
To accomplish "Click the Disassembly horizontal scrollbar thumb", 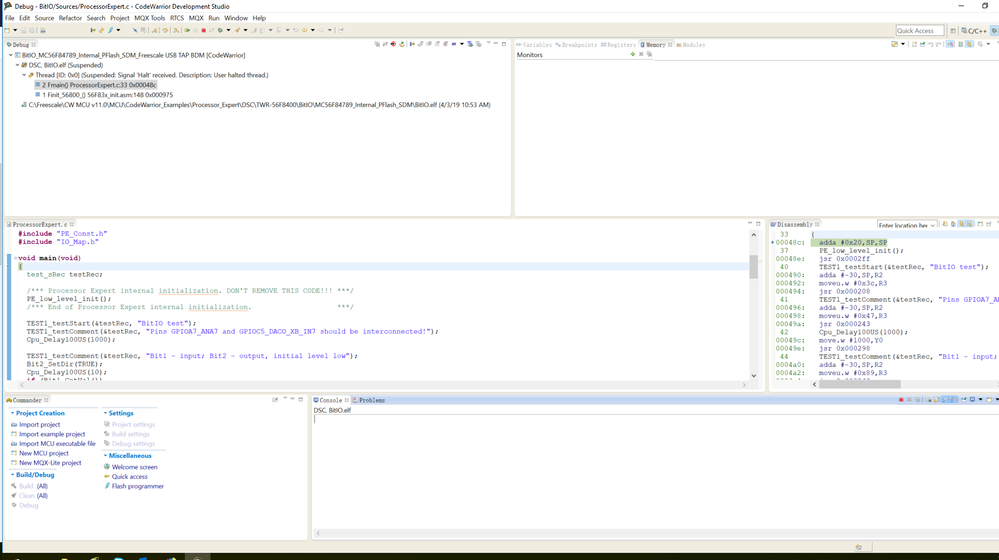I will pyautogui.click(x=859, y=384).
